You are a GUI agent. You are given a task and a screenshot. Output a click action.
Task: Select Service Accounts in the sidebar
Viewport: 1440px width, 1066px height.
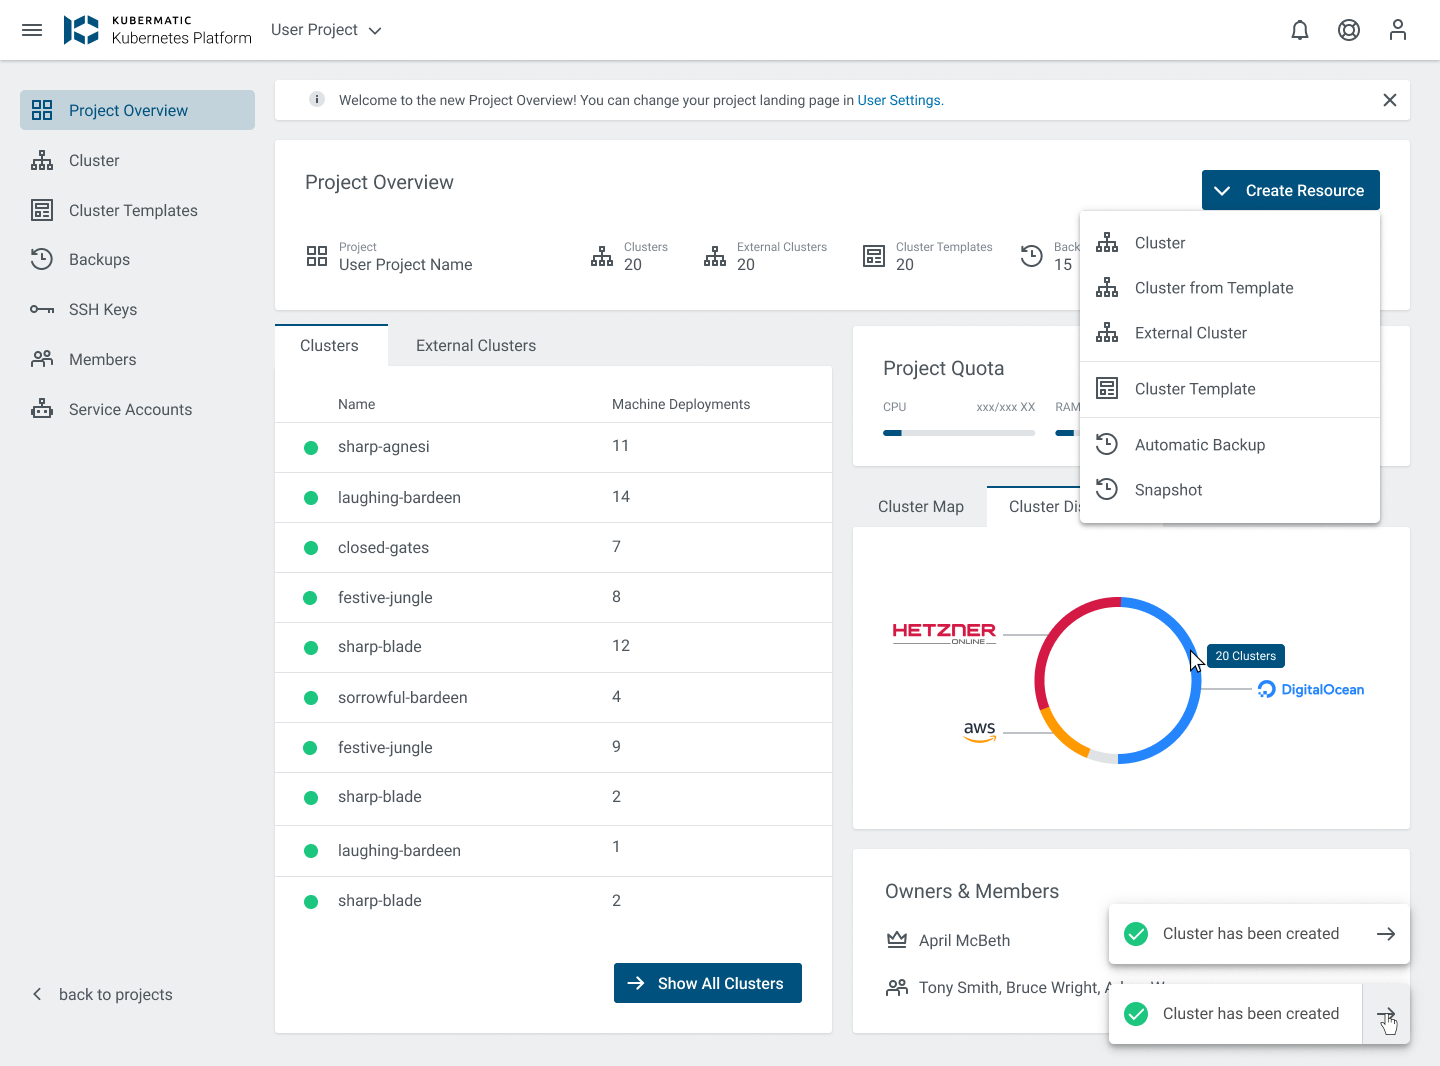point(130,409)
